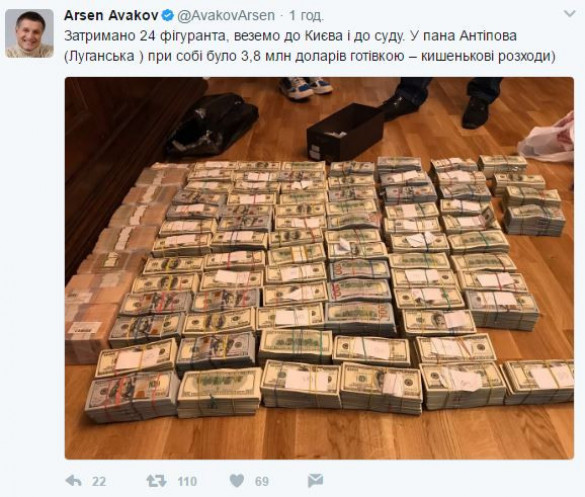Open the Arsen Avakov name link
The width and height of the screenshot is (585, 497).
click(111, 15)
